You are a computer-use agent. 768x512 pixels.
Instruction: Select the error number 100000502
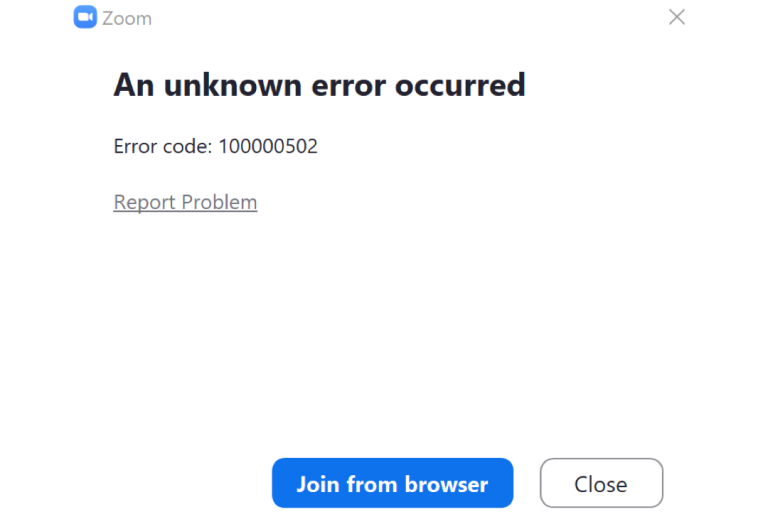pos(266,146)
